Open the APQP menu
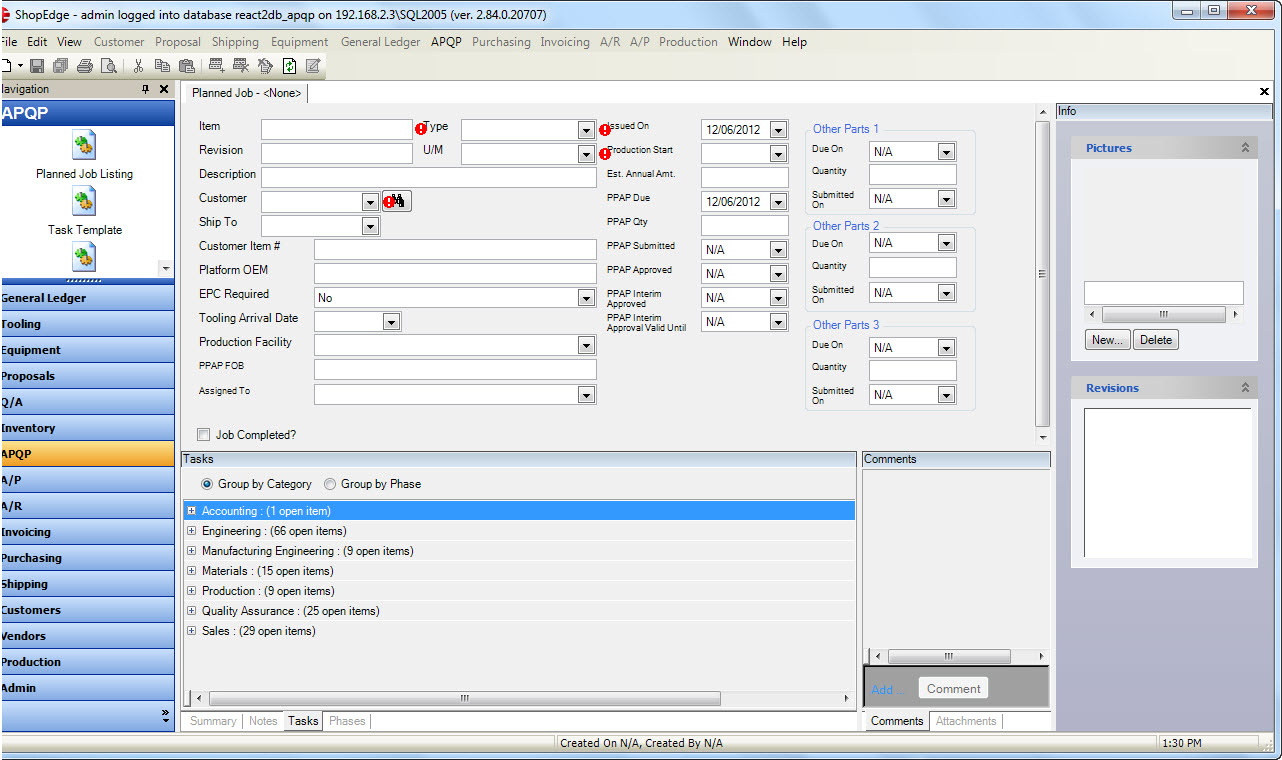 (446, 42)
